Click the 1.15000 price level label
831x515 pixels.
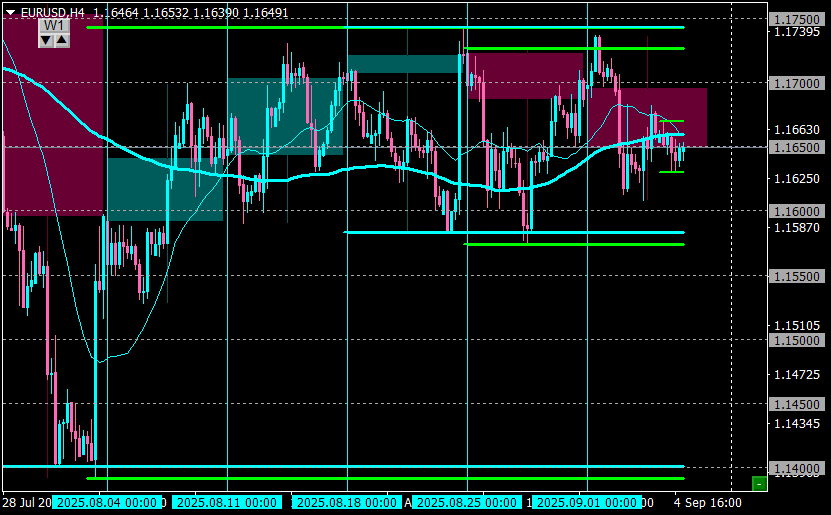(x=797, y=340)
